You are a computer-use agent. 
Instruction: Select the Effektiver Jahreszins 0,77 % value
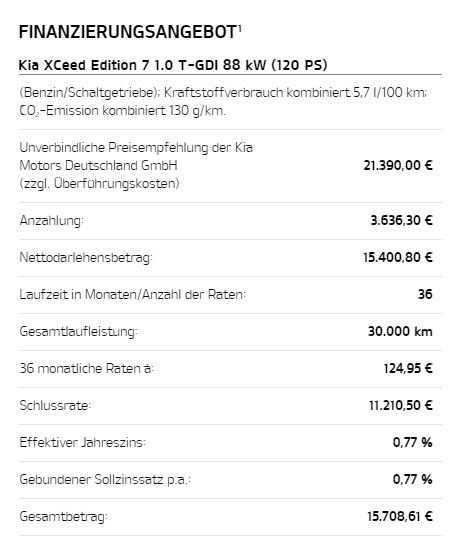coord(413,442)
